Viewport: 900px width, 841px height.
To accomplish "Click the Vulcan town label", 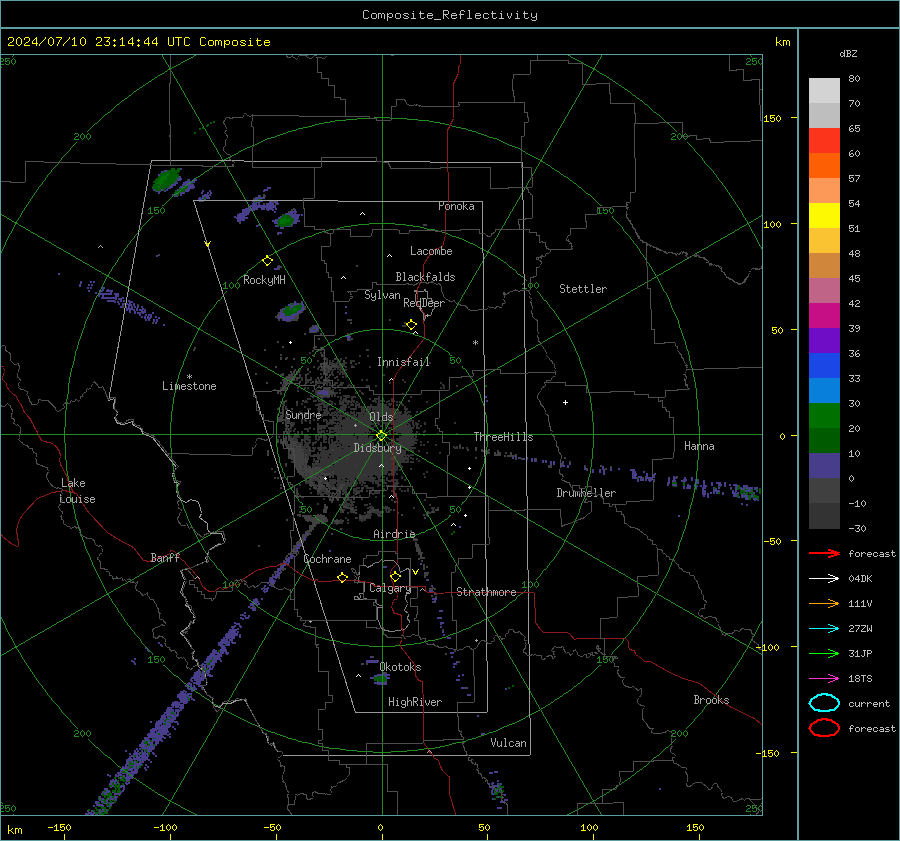I will (x=509, y=743).
